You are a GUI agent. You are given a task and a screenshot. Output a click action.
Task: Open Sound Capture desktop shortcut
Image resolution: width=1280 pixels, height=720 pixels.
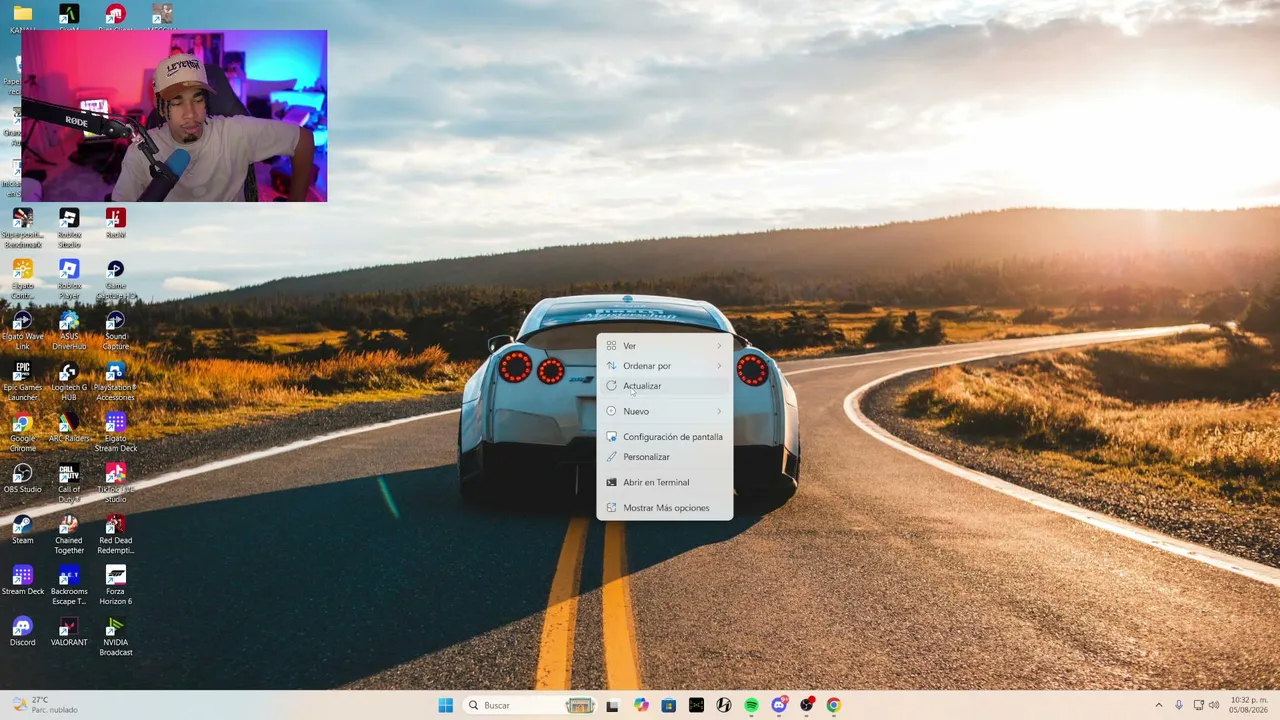(116, 331)
